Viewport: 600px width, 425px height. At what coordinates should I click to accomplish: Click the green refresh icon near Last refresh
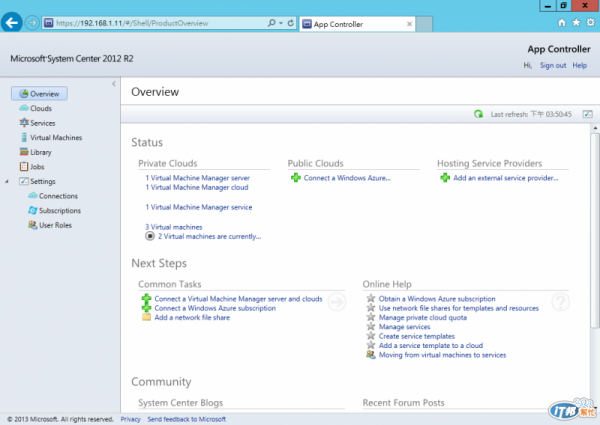pyautogui.click(x=478, y=114)
